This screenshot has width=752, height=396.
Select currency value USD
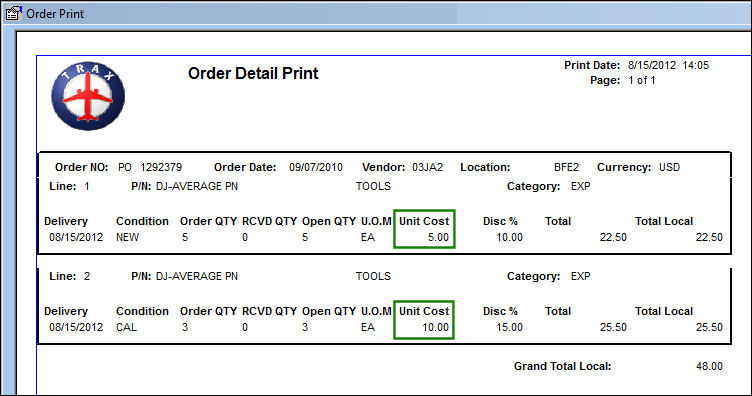pos(669,167)
